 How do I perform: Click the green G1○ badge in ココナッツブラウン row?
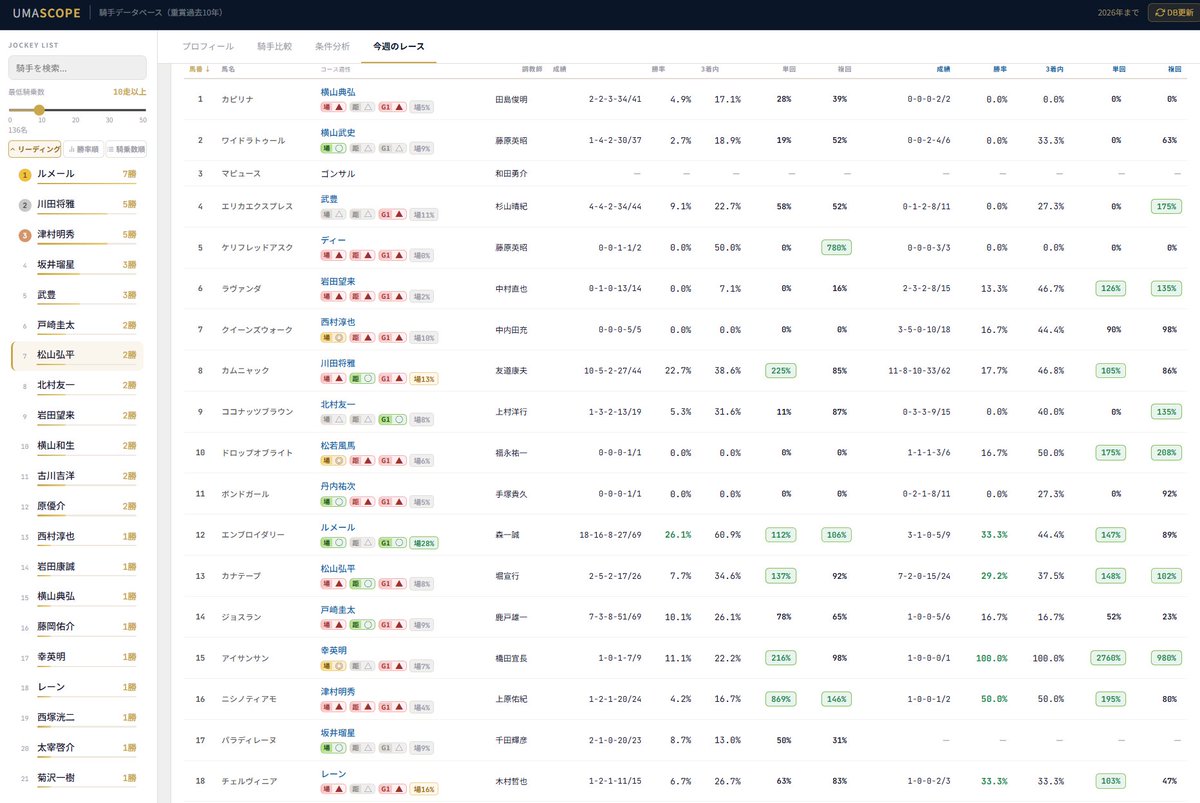point(392,420)
